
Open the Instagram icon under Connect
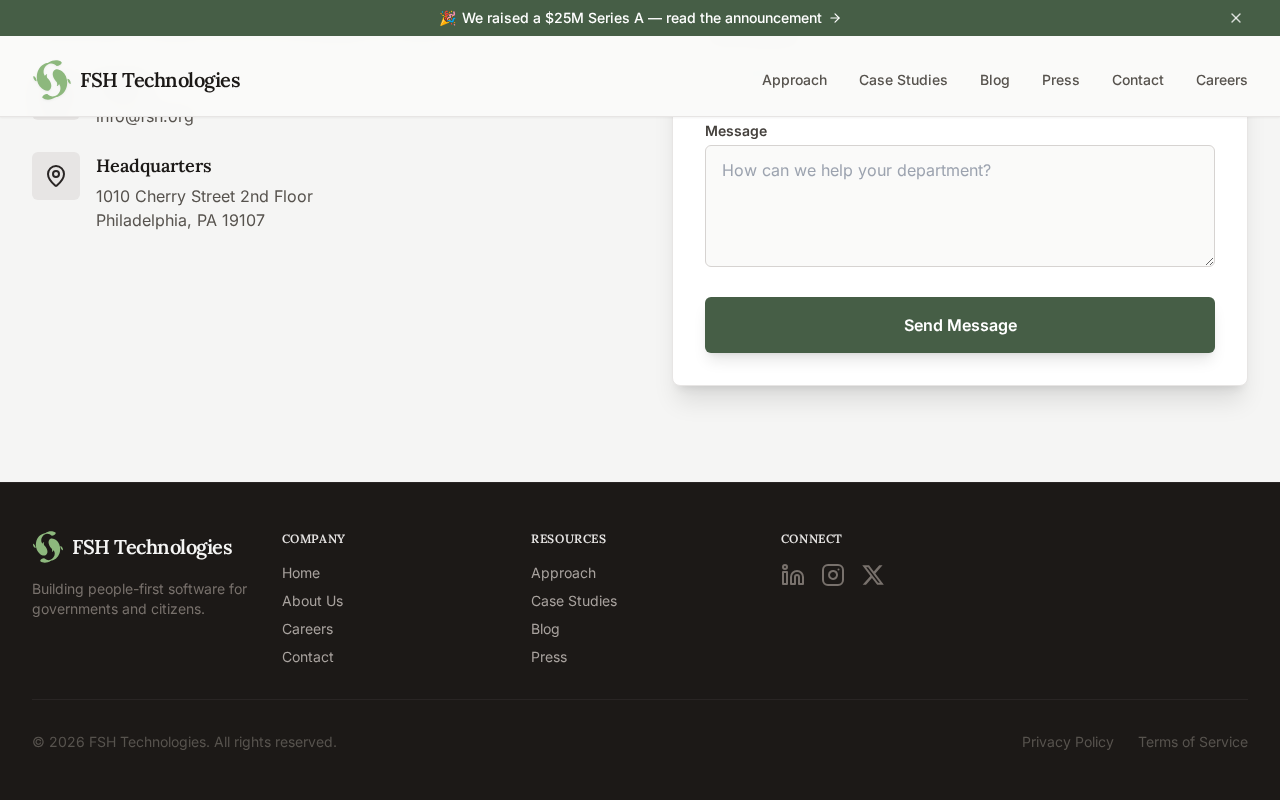coord(833,575)
